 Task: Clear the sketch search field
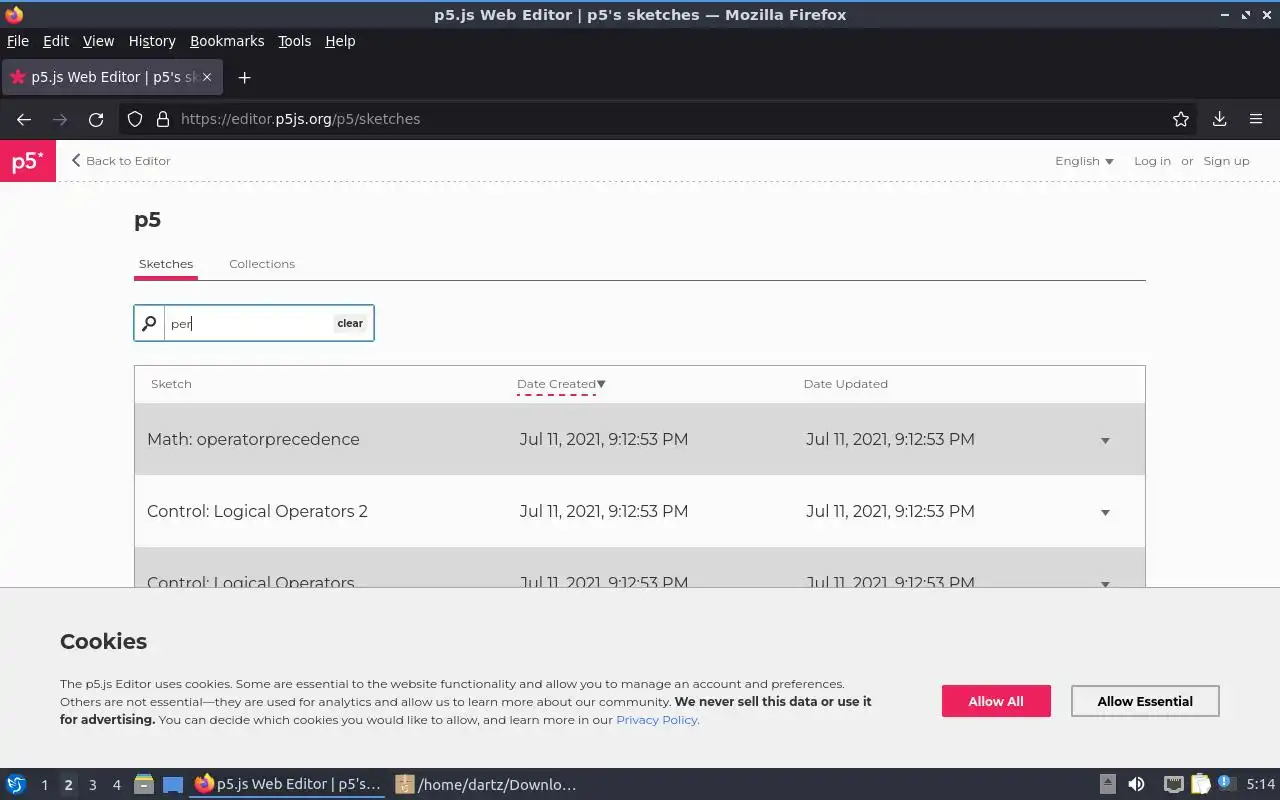click(350, 323)
